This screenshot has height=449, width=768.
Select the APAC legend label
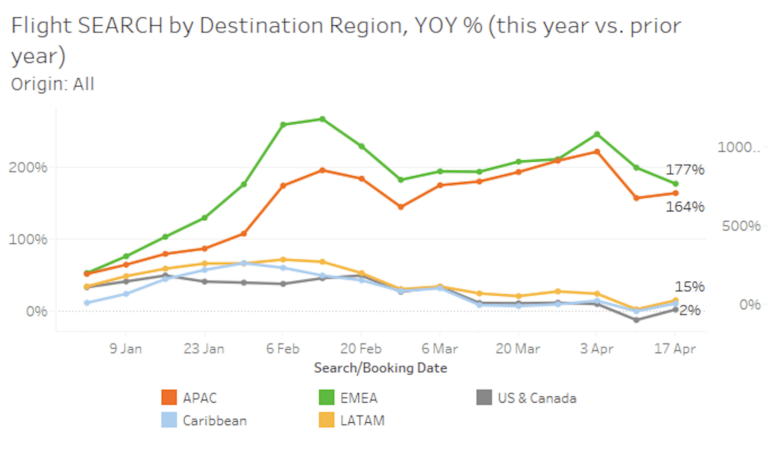(x=200, y=398)
